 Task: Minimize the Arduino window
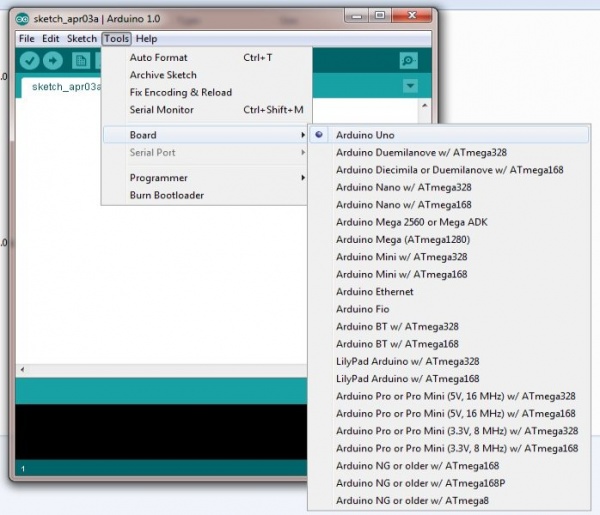click(357, 16)
